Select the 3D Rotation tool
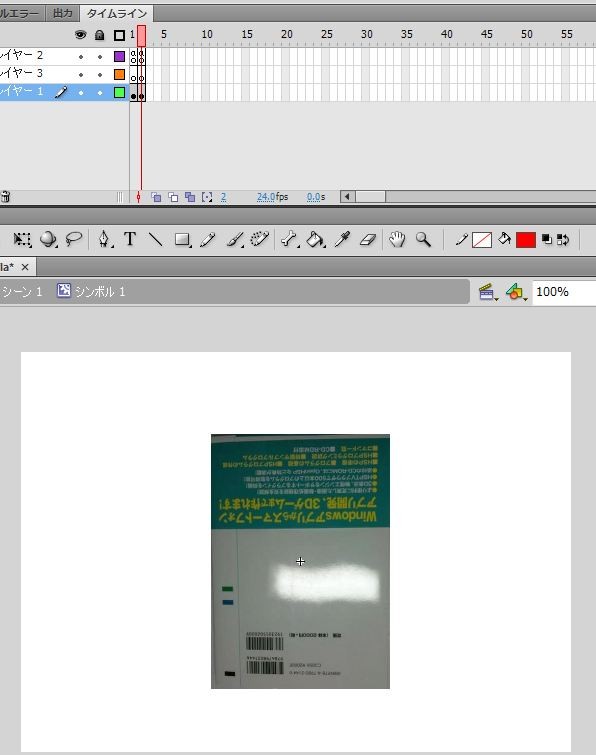This screenshot has width=596, height=755. (48, 239)
